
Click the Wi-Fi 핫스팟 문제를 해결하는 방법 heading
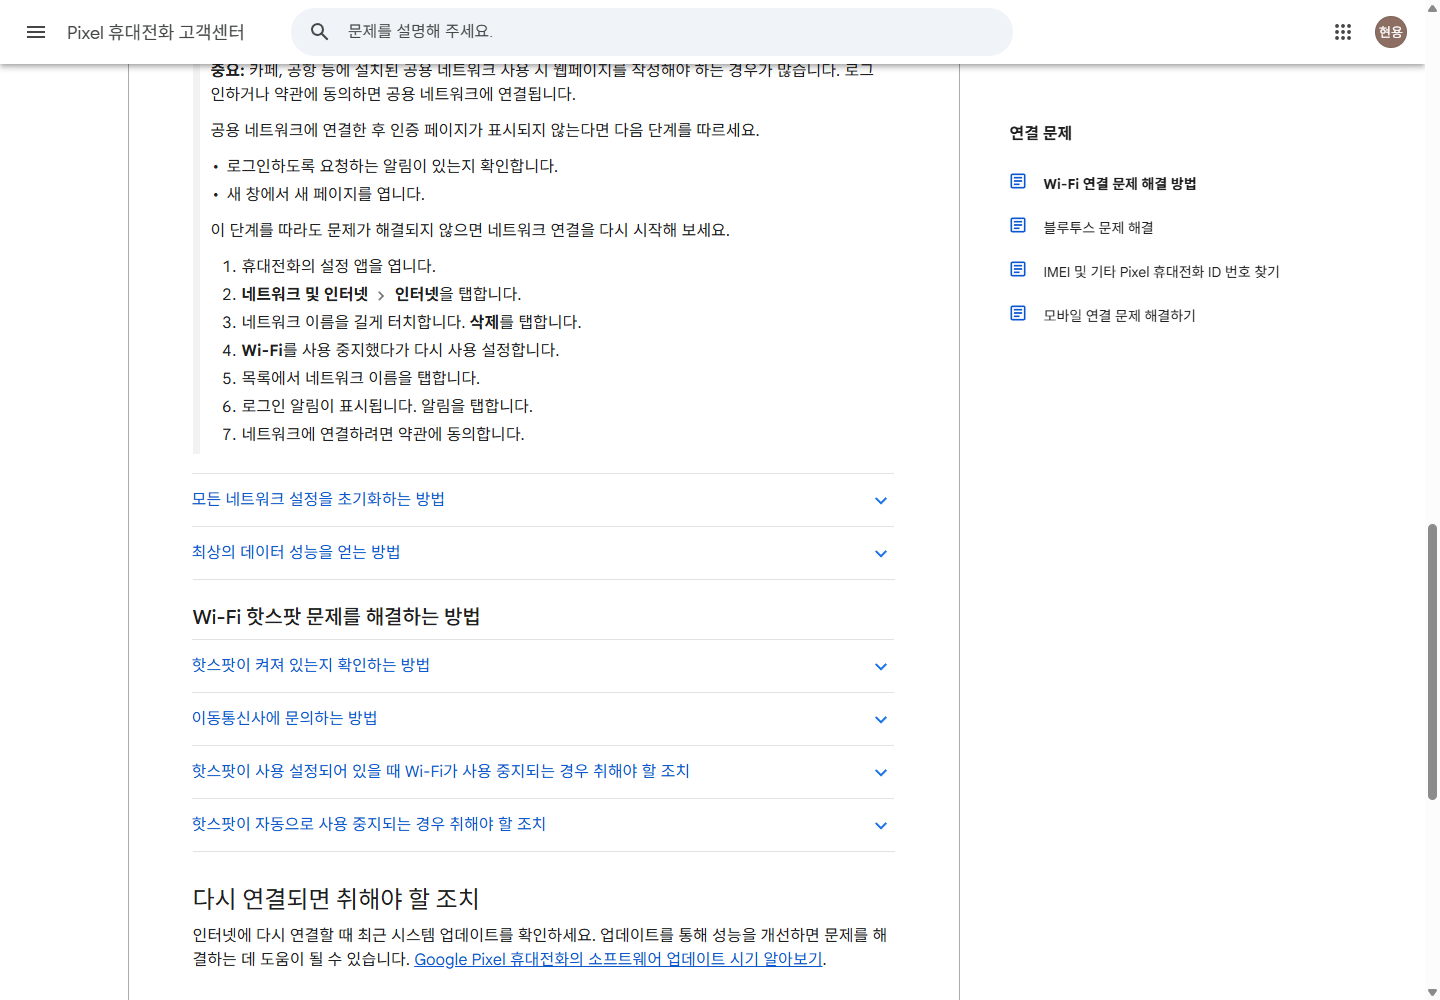click(x=336, y=616)
